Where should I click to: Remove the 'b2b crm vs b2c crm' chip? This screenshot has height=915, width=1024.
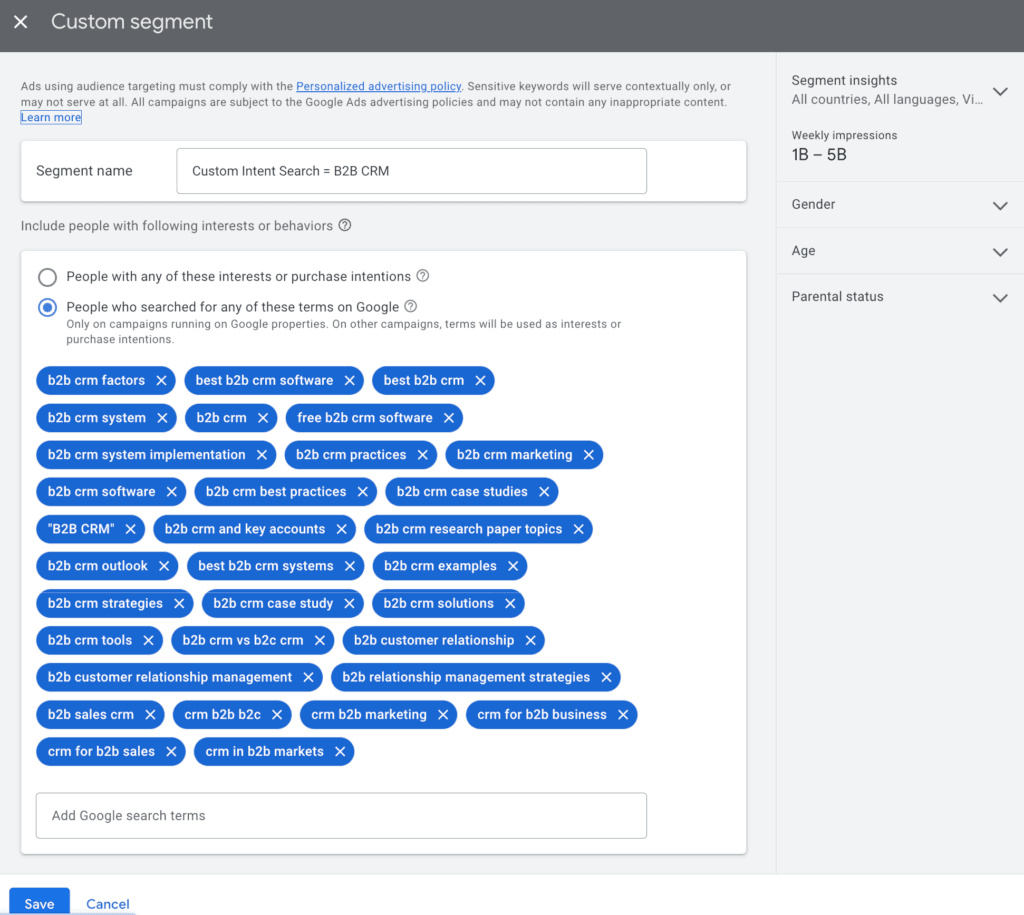point(319,640)
